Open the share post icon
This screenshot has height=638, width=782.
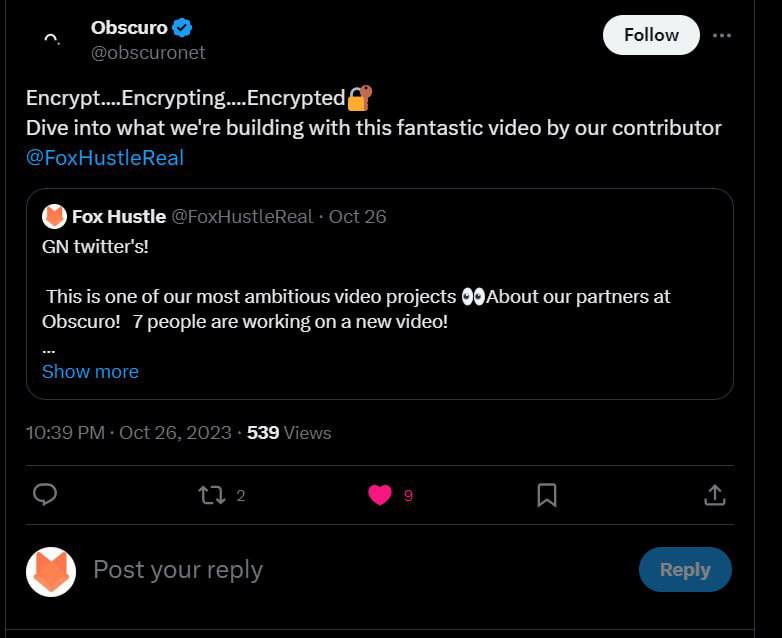coord(714,495)
